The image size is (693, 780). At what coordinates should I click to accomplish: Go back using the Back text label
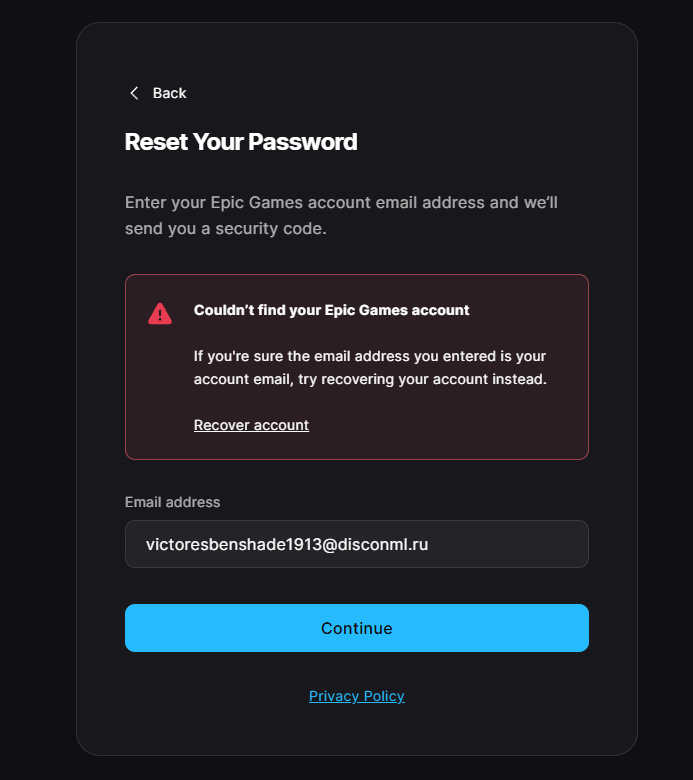click(169, 93)
